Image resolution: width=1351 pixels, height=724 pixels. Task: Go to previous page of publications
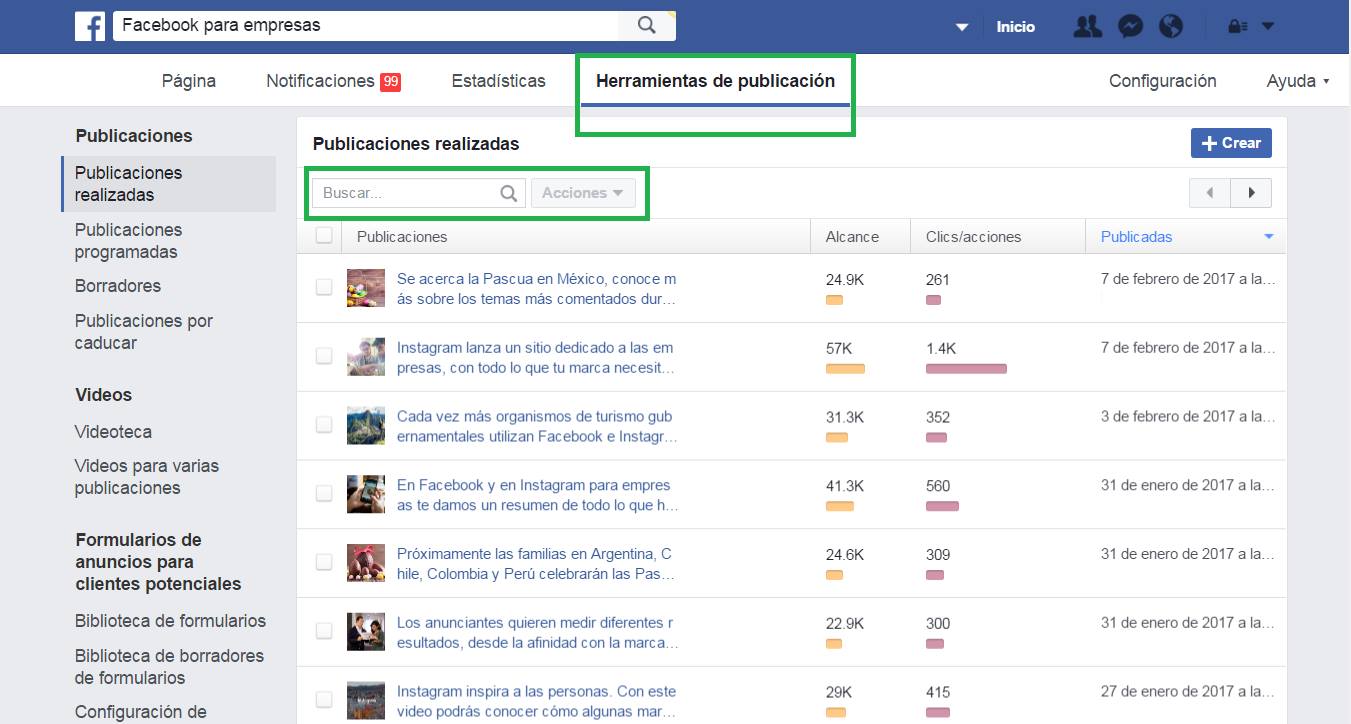pos(1210,193)
